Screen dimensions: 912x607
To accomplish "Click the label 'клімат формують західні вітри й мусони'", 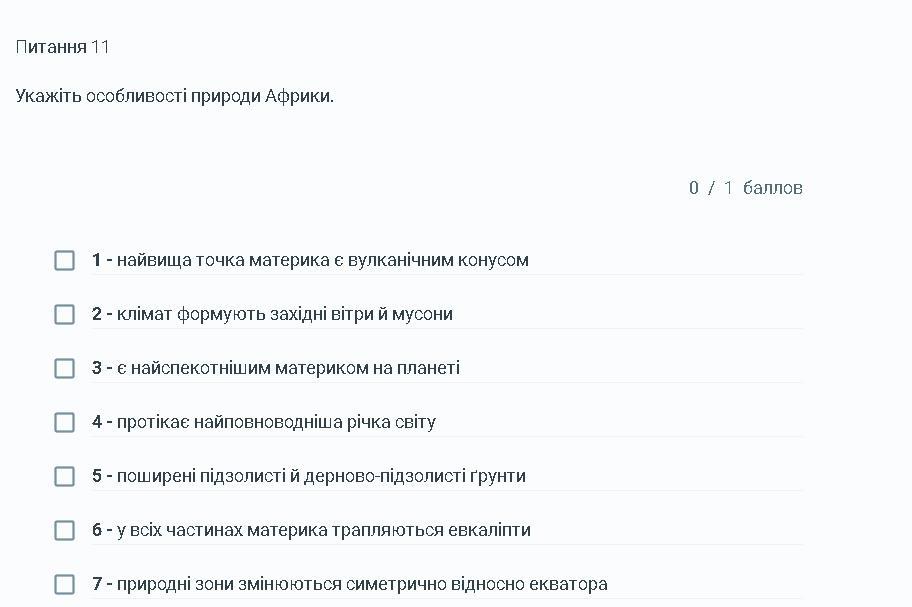I will 284,314.
